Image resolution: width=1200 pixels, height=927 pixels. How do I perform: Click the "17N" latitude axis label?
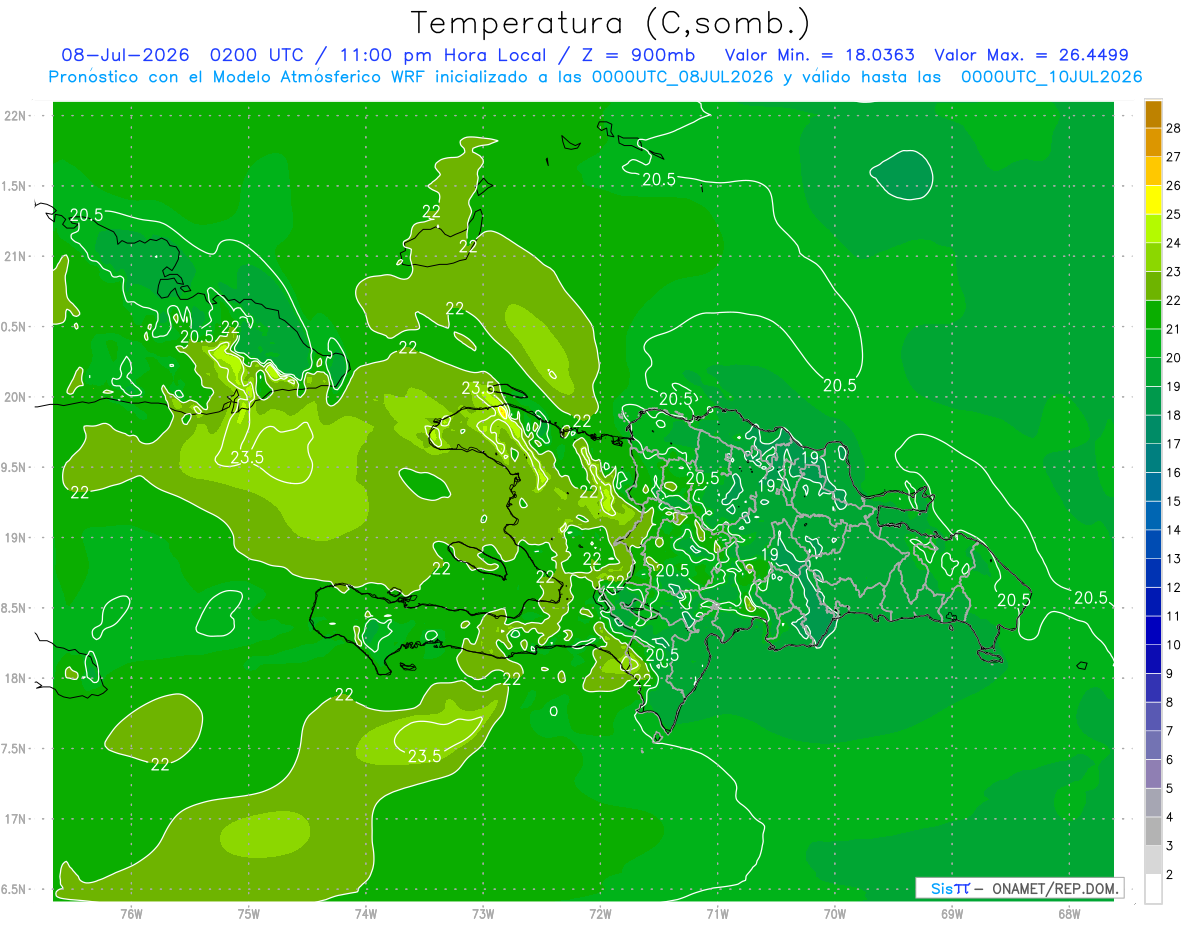coord(15,819)
